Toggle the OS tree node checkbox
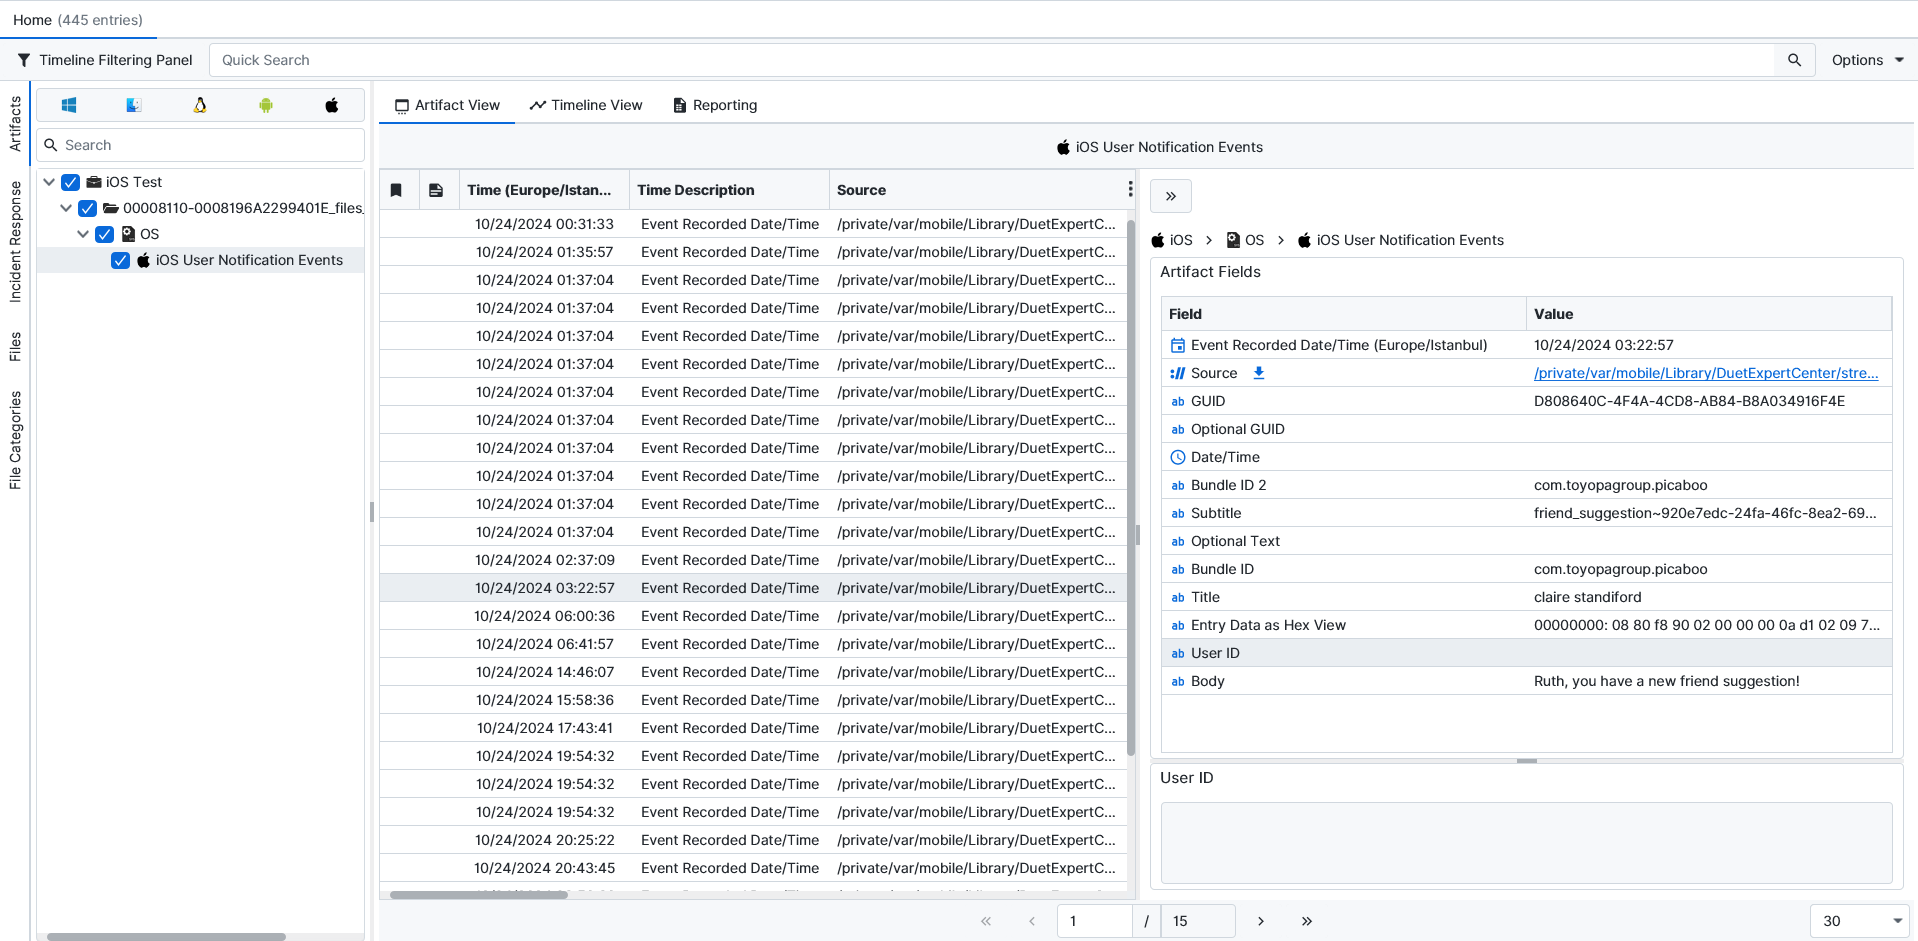The image size is (1918, 941). [105, 234]
